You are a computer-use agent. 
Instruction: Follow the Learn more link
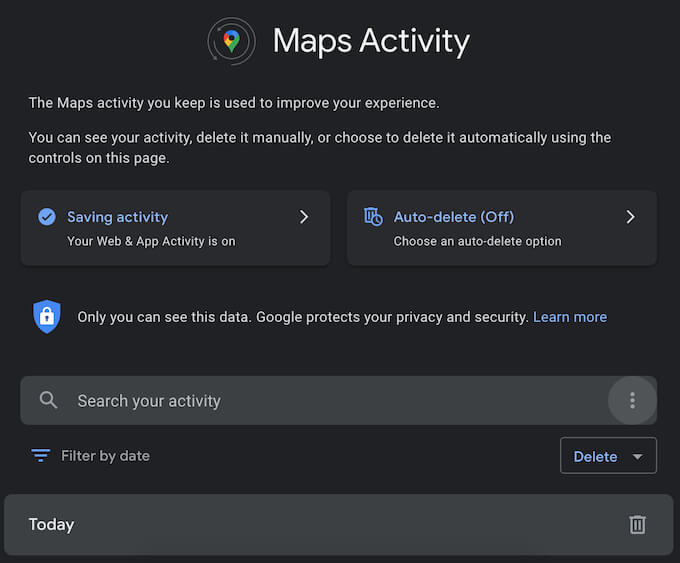(570, 317)
